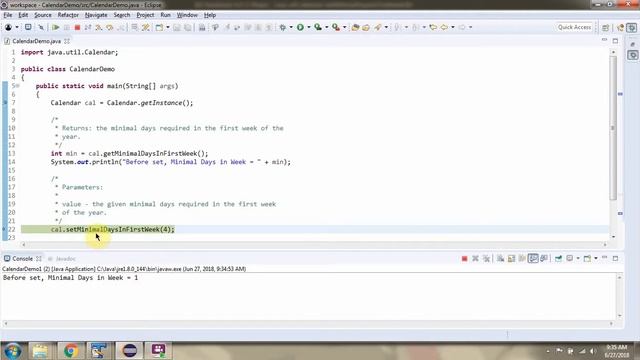Click the Debug perspective icon at top right
The width and height of the screenshot is (640, 360).
[x=631, y=27]
